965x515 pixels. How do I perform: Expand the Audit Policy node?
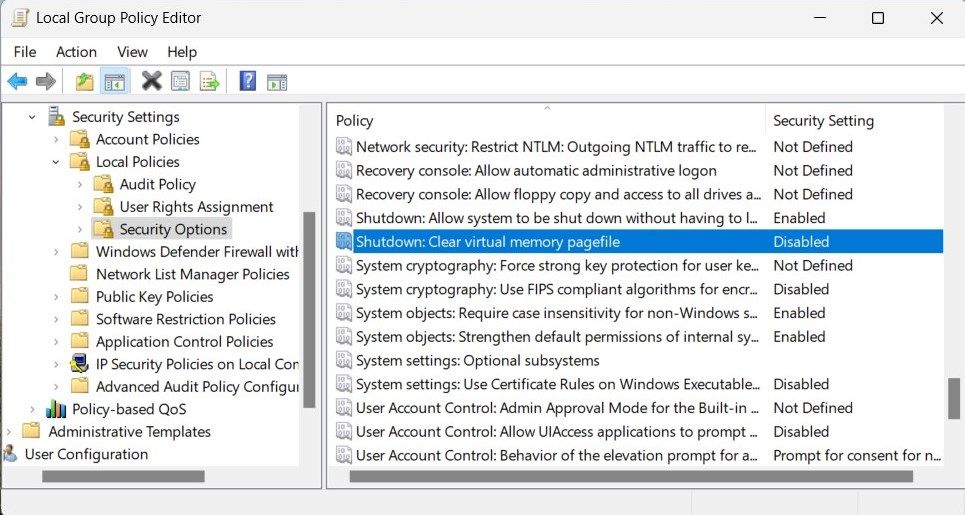click(x=80, y=184)
